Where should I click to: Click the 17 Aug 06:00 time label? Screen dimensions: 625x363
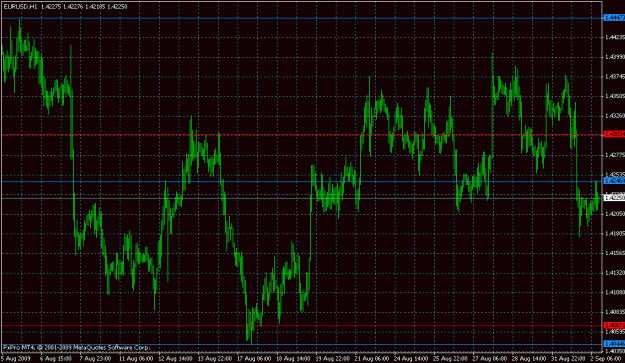[x=254, y=359]
